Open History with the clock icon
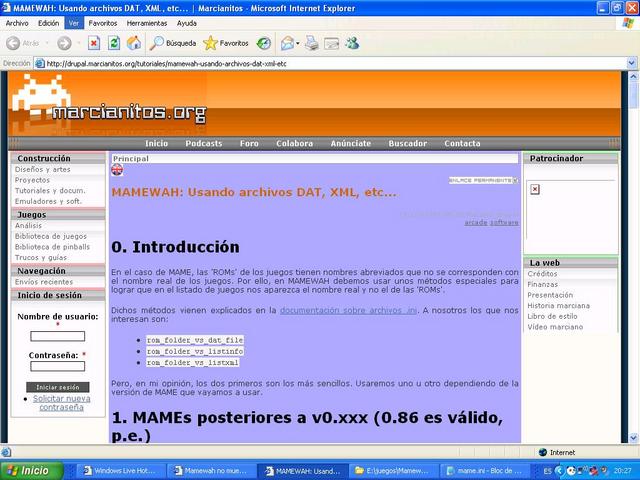Image resolution: width=640 pixels, height=480 pixels. click(x=264, y=43)
